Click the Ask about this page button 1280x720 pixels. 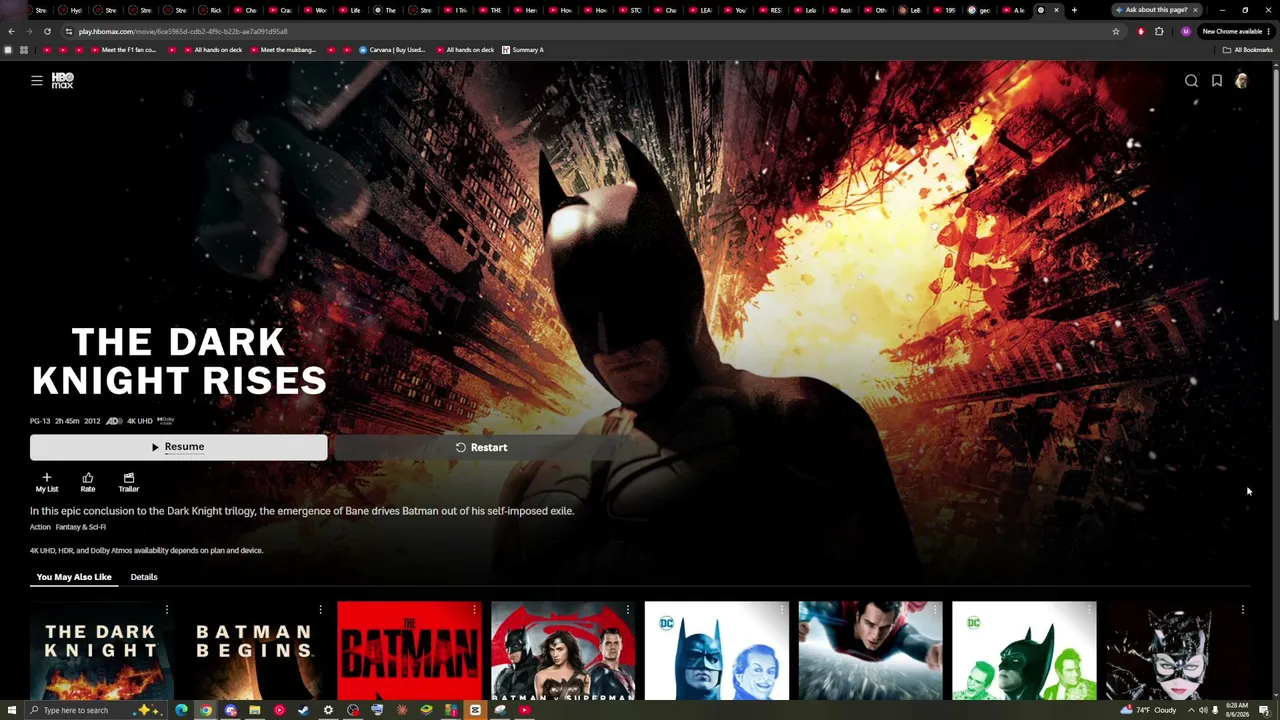(1156, 10)
